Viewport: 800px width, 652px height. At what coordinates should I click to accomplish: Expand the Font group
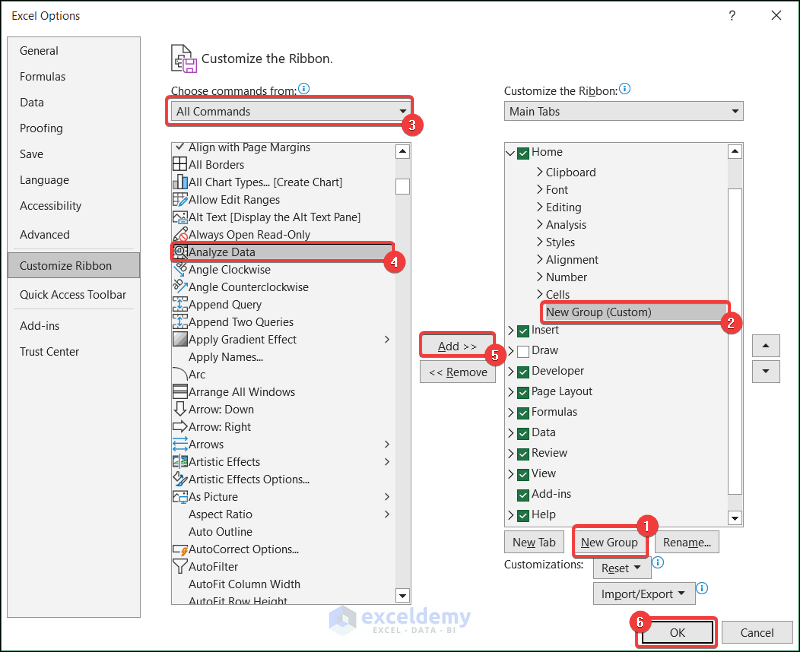pos(540,189)
